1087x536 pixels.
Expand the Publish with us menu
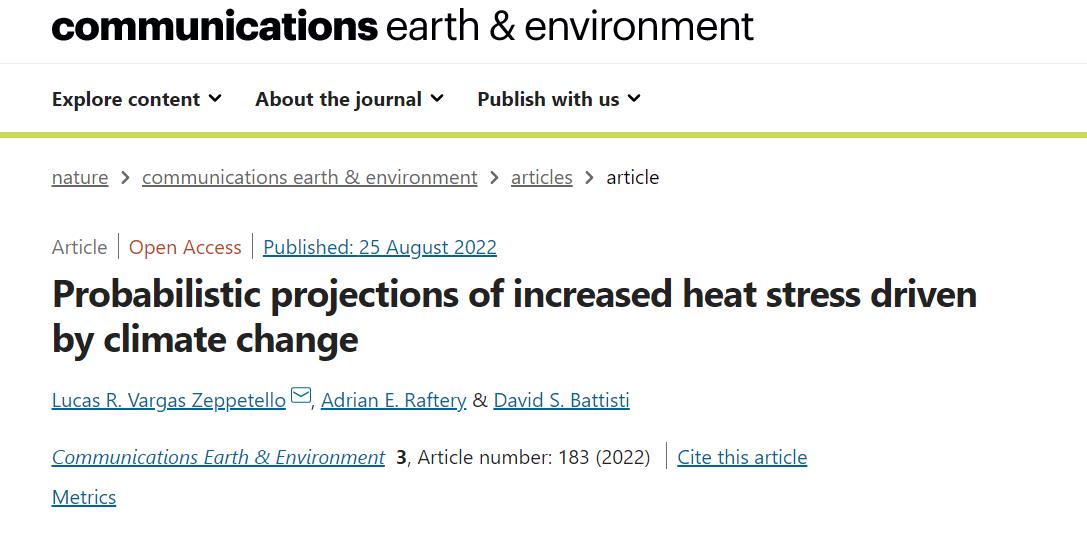click(558, 99)
